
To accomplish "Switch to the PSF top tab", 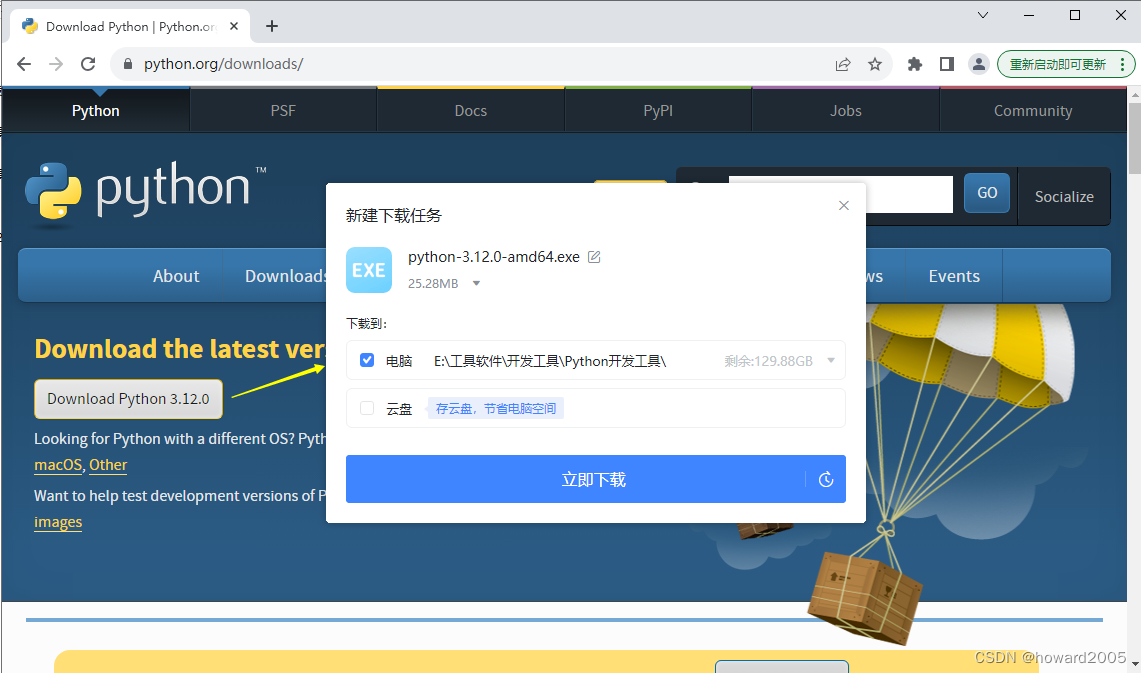I will click(283, 111).
